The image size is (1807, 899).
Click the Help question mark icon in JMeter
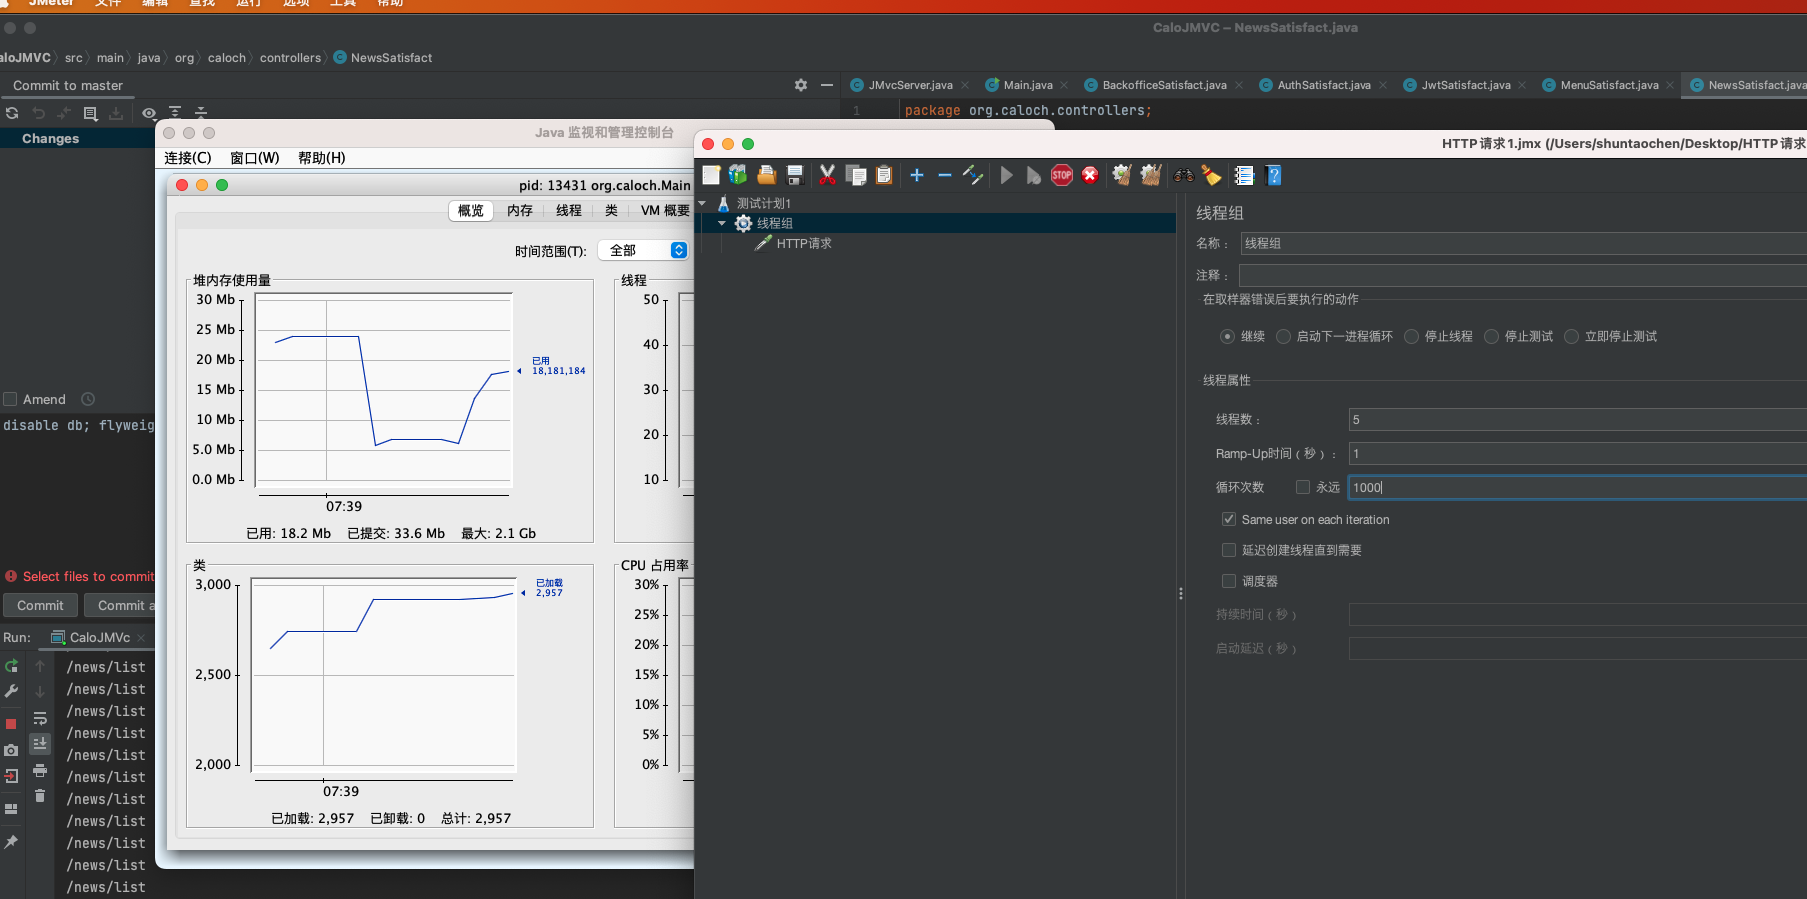tap(1274, 175)
